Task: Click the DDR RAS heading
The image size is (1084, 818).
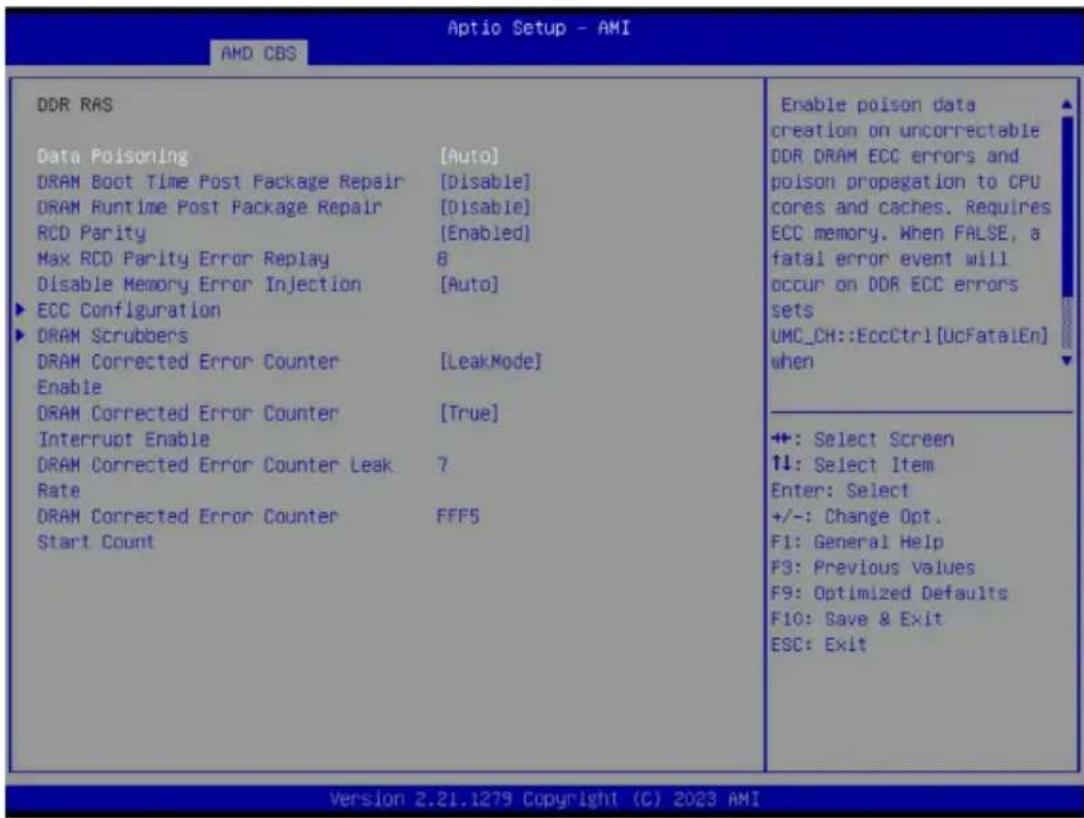Action: (x=75, y=105)
